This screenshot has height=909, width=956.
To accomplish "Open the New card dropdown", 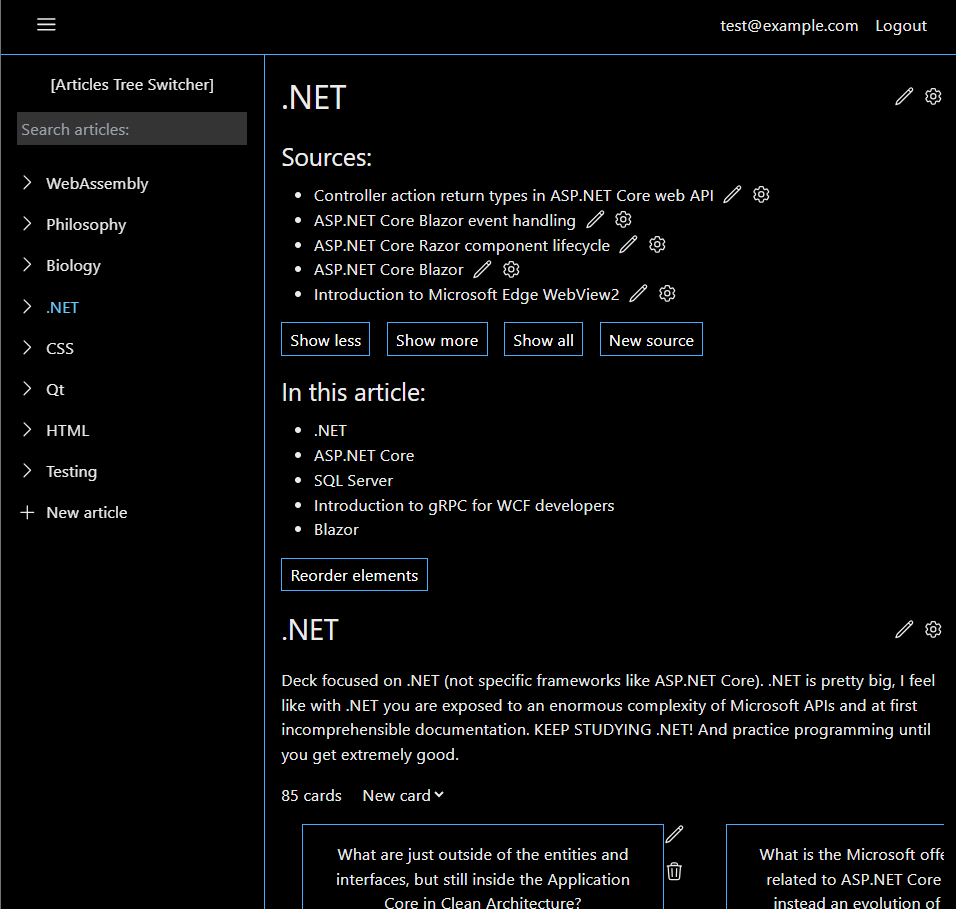I will pyautogui.click(x=403, y=796).
